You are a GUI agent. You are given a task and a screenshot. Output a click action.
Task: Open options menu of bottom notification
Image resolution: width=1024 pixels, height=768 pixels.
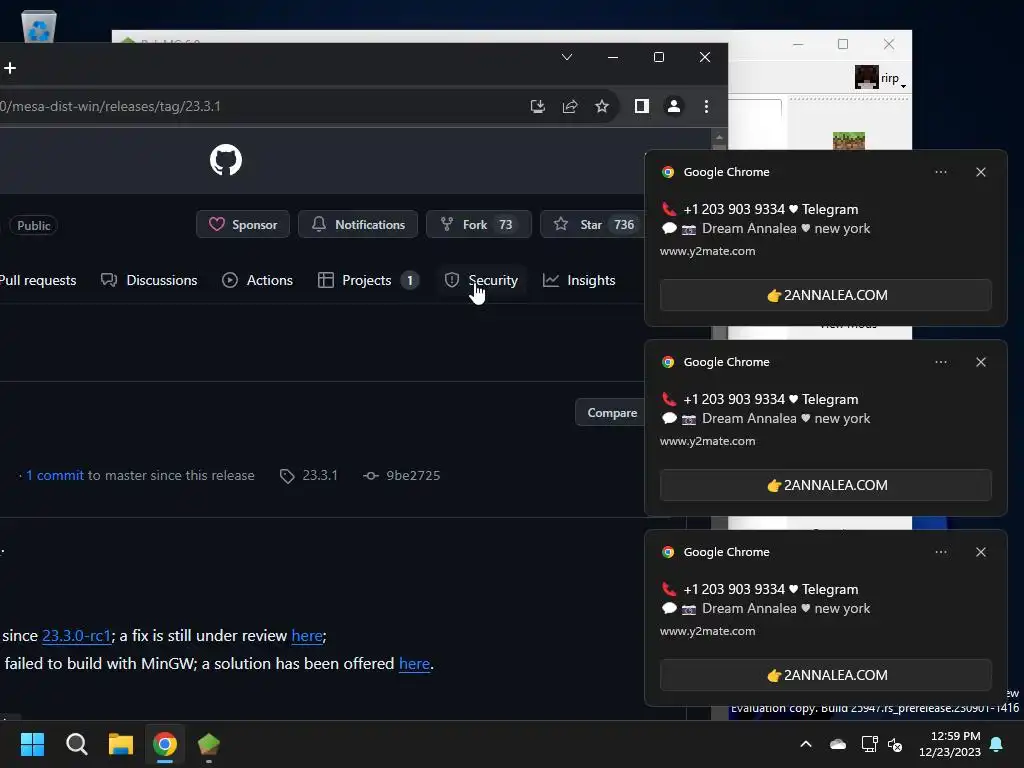point(941,552)
